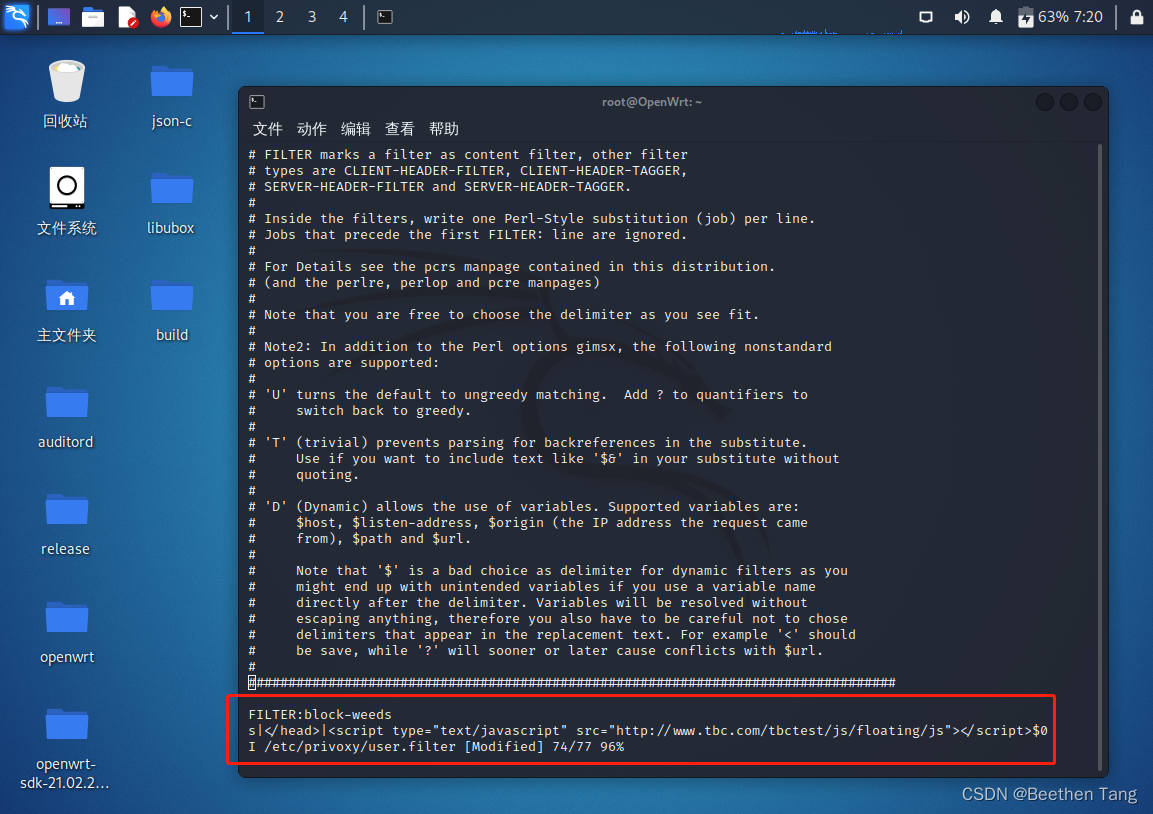This screenshot has width=1153, height=814.
Task: Launch Firefox from the top panel
Action: (x=160, y=17)
